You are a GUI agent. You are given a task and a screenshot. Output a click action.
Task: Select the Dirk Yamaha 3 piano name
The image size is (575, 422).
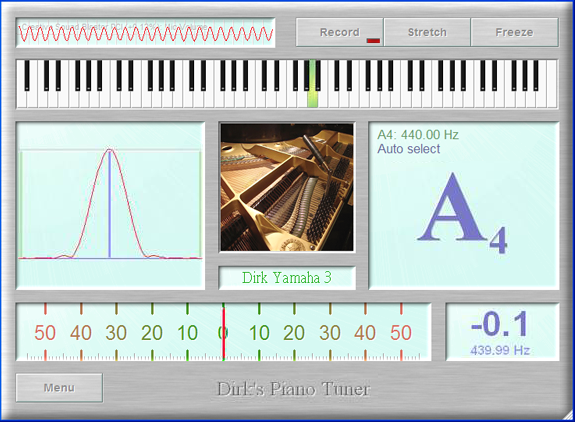287,278
